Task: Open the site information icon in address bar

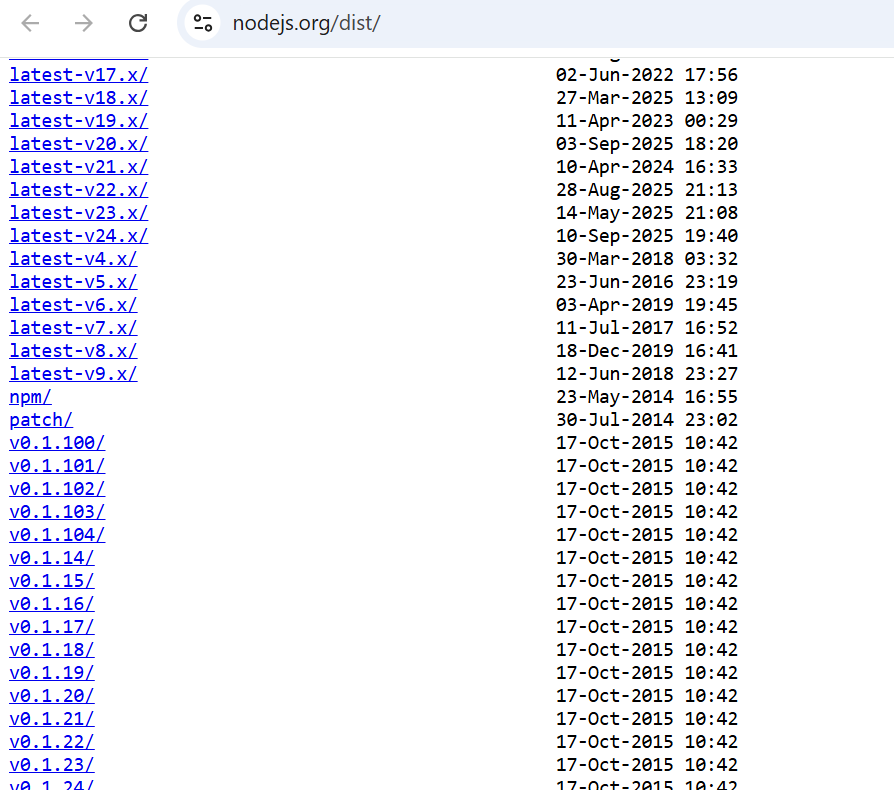Action: [x=203, y=23]
